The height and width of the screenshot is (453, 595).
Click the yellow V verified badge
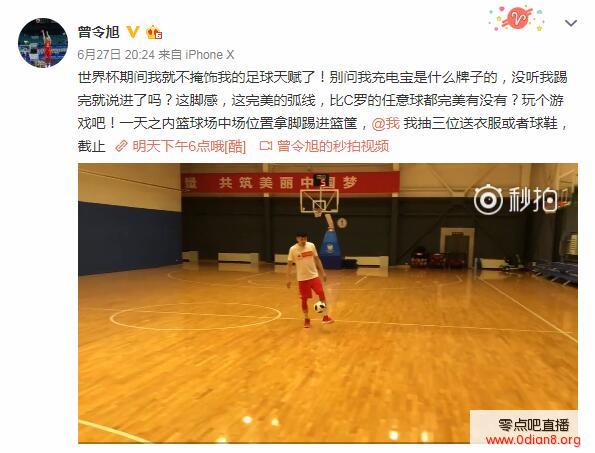tap(132, 31)
